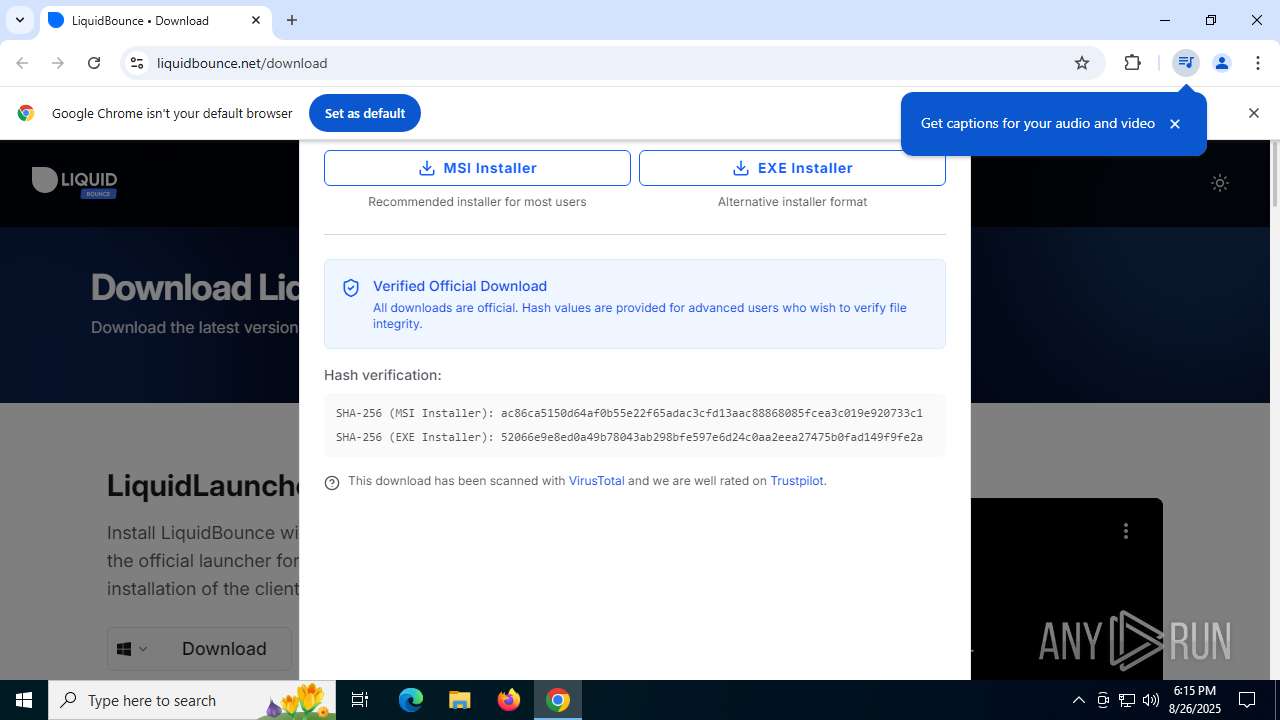Go back to previous page
The width and height of the screenshot is (1280, 720).
coord(22,63)
